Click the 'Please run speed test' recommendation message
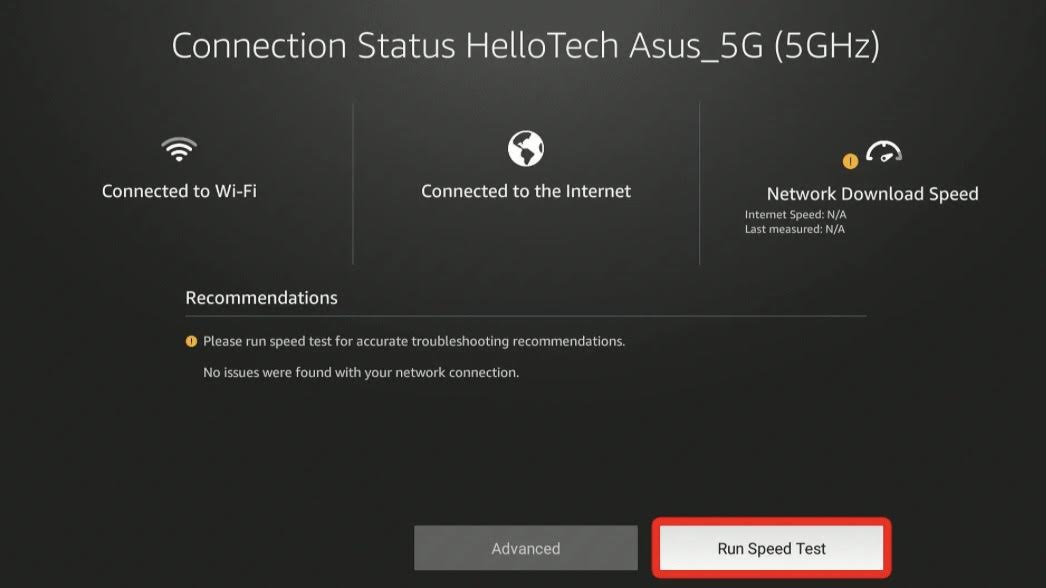The width and height of the screenshot is (1046, 588). click(x=414, y=341)
